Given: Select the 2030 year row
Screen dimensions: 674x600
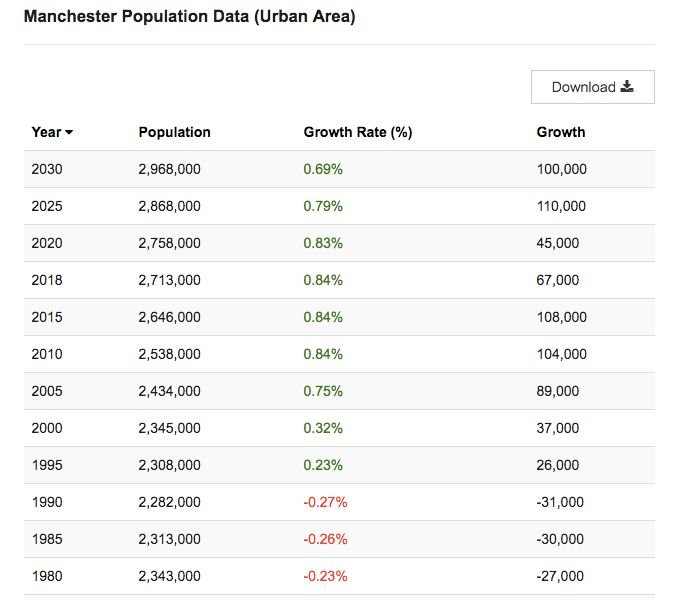Looking at the screenshot, I should coord(46,169).
